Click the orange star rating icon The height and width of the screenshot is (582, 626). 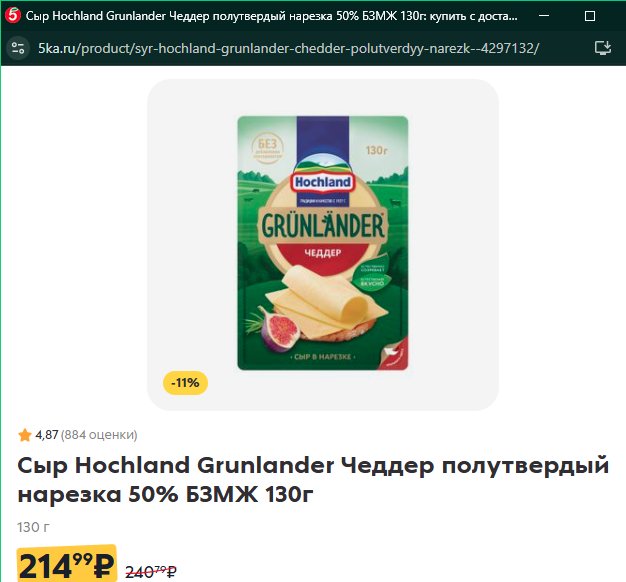25,435
